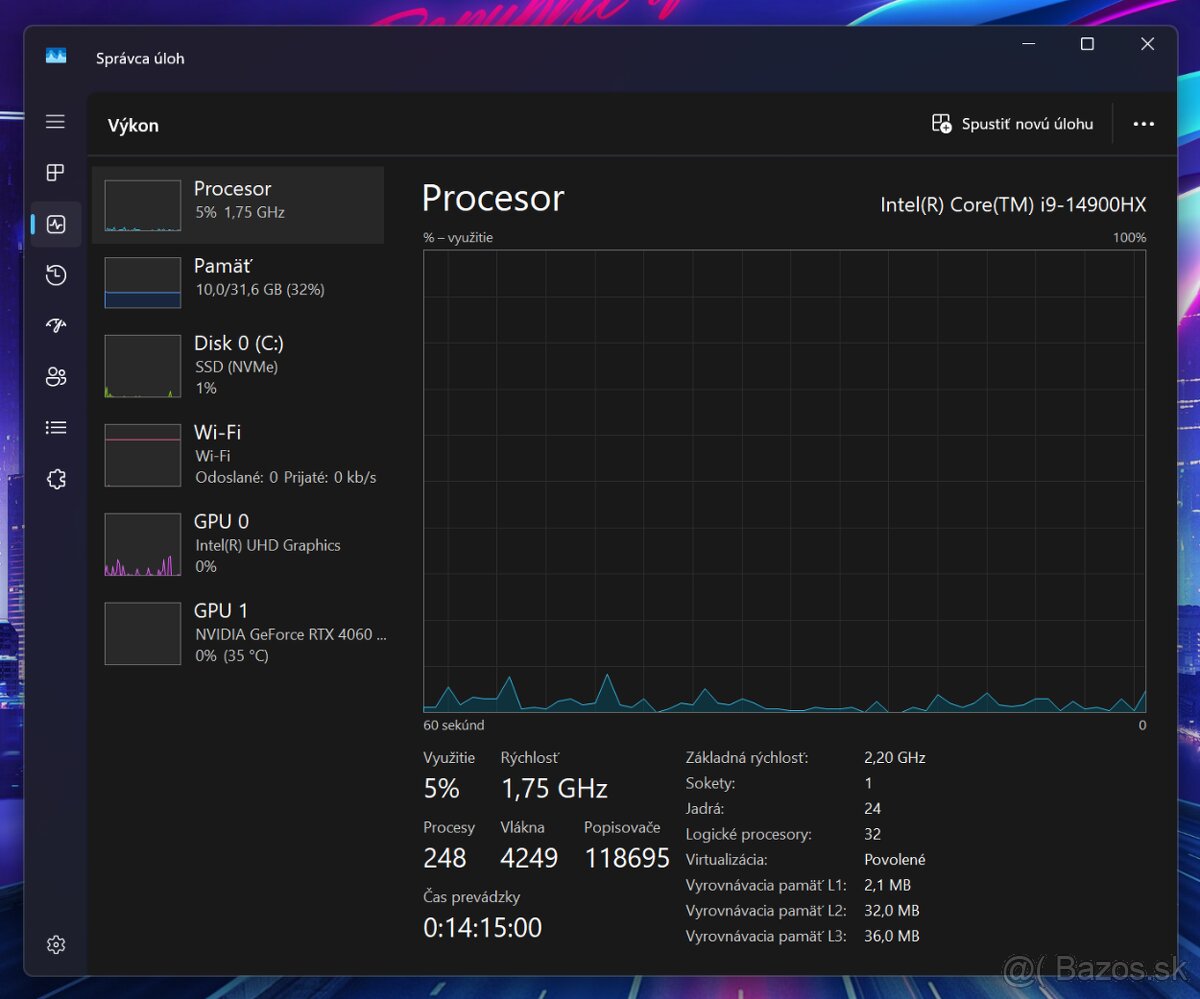Select Procesor in the resource list
Image resolution: width=1200 pixels, height=999 pixels.
[238, 205]
